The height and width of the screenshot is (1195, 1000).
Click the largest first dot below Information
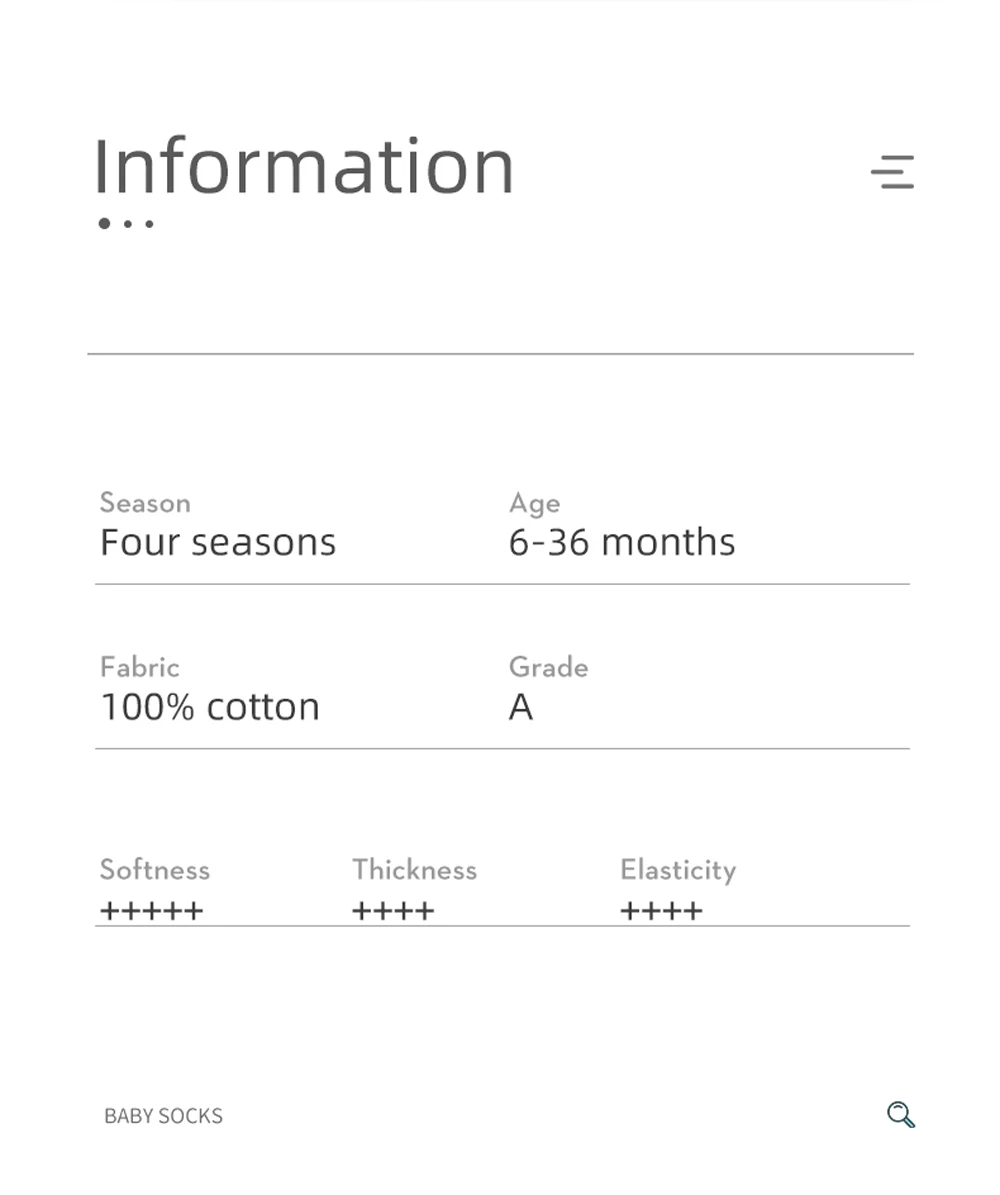[104, 223]
